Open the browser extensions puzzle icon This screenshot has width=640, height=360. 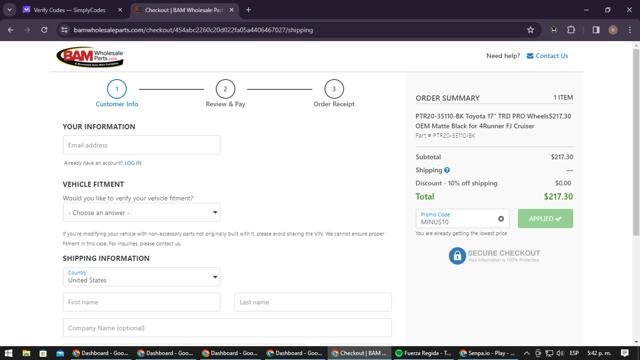coord(571,30)
